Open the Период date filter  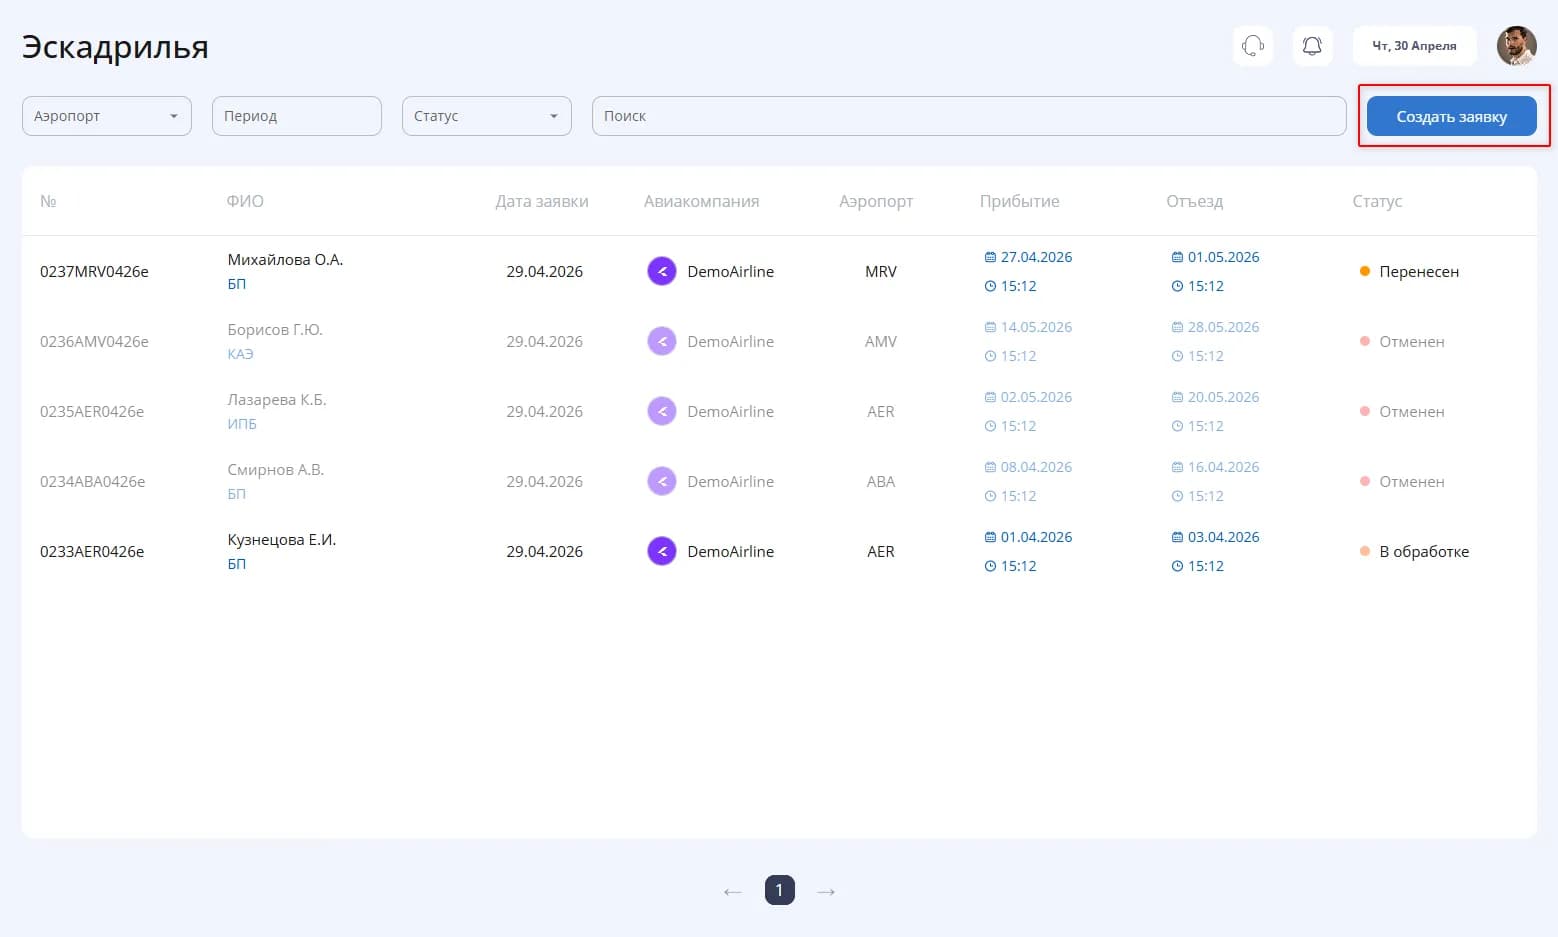pos(297,116)
